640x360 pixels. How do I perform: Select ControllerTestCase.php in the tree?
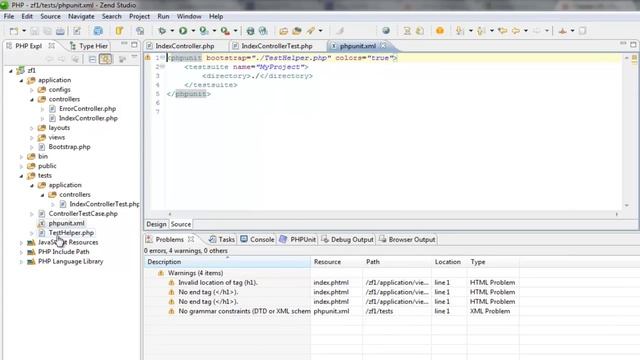coord(83,213)
